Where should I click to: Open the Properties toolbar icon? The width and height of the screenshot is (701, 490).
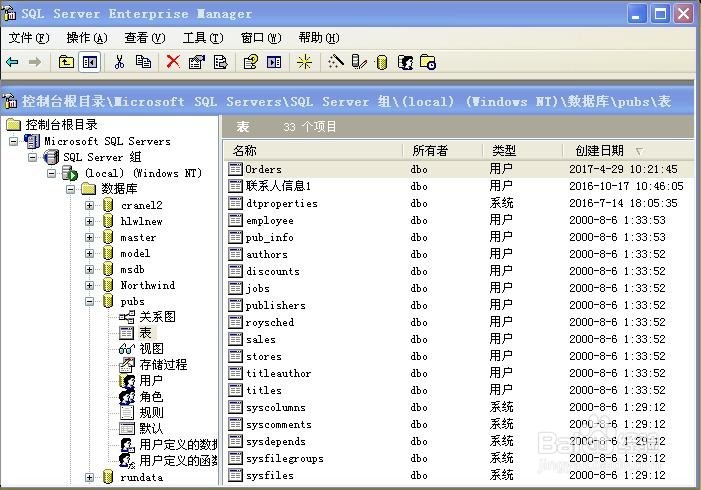tap(197, 62)
